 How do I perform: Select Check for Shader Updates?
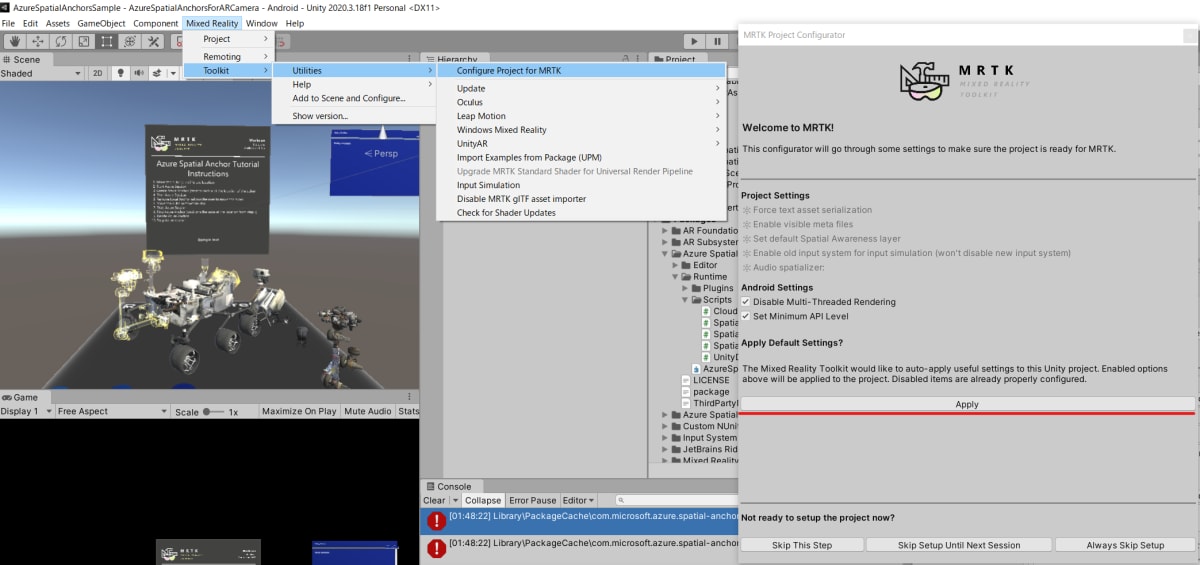581,213
